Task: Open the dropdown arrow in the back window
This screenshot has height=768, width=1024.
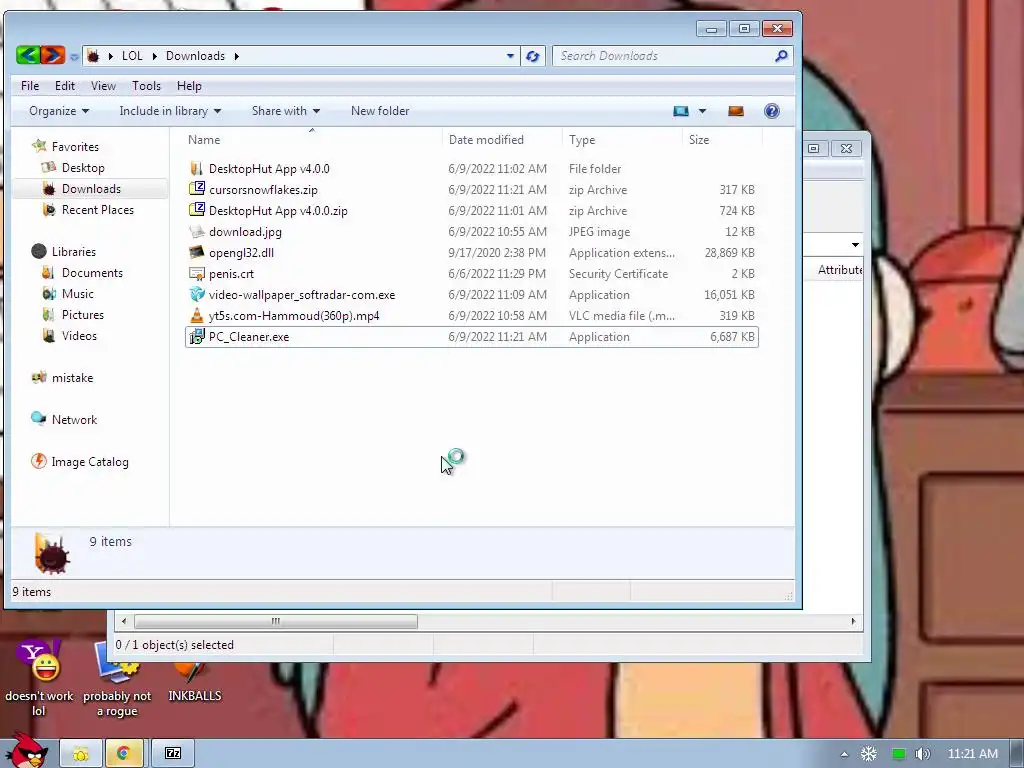Action: point(855,245)
